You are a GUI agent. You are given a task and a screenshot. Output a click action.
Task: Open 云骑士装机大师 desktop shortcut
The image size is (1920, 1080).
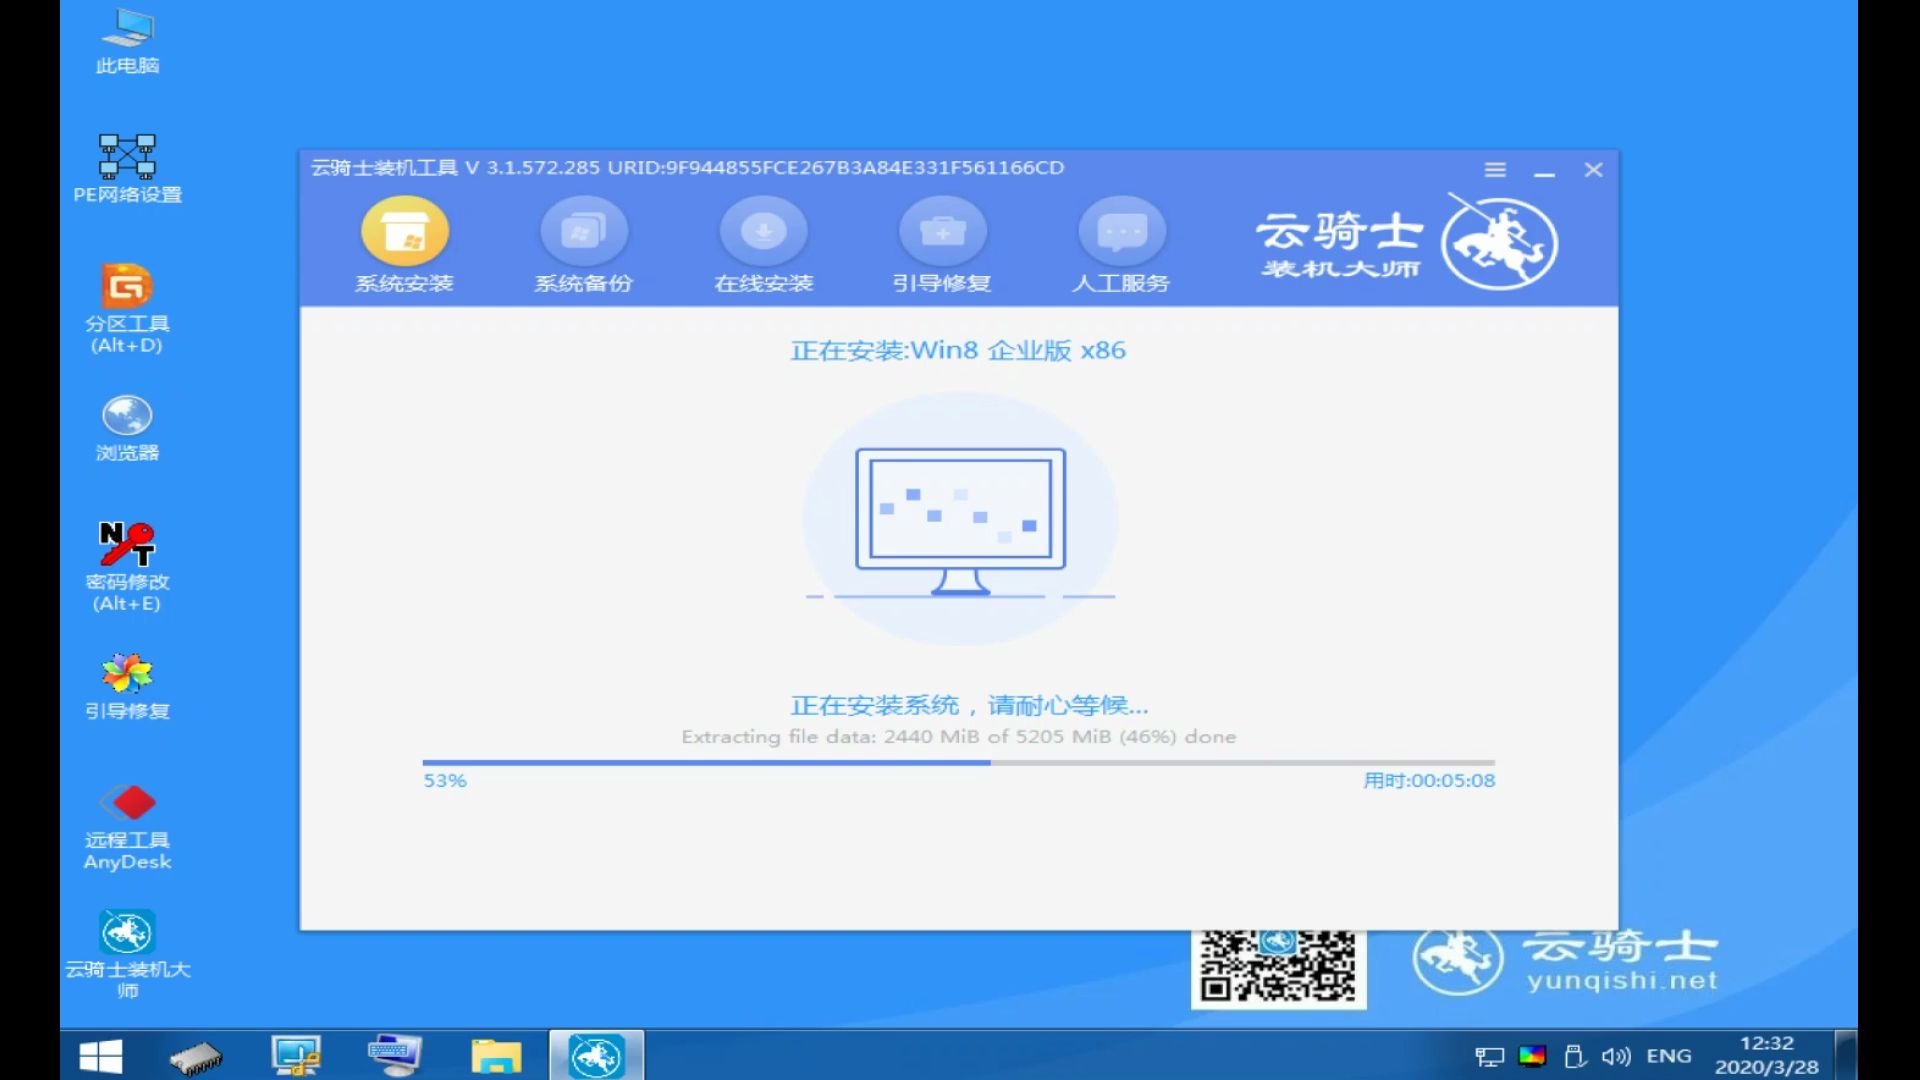[127, 955]
